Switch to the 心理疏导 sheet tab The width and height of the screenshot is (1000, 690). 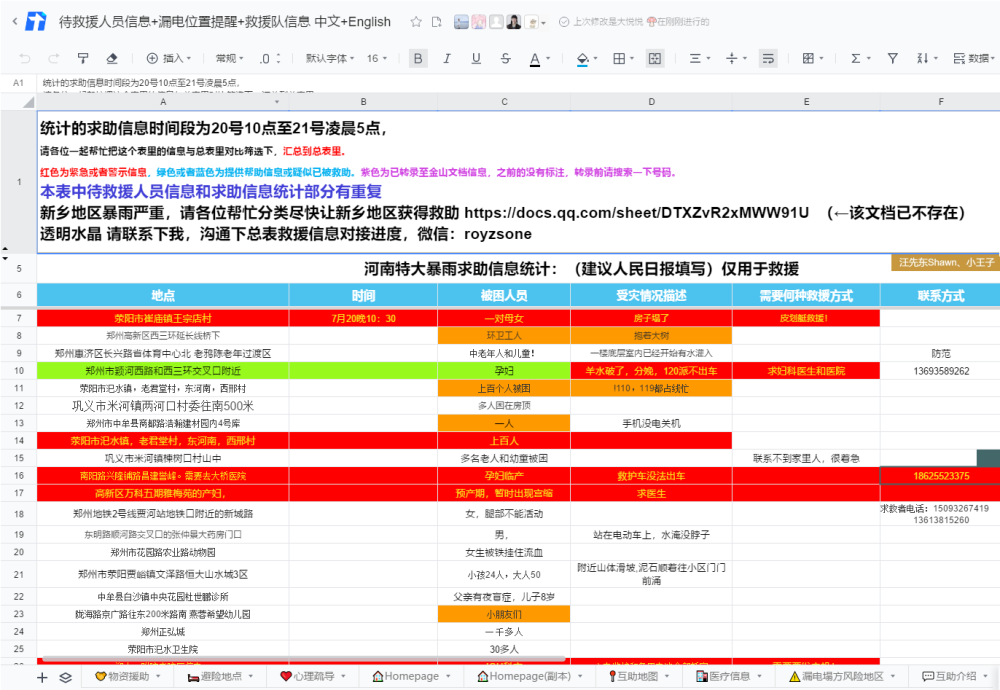[x=313, y=676]
